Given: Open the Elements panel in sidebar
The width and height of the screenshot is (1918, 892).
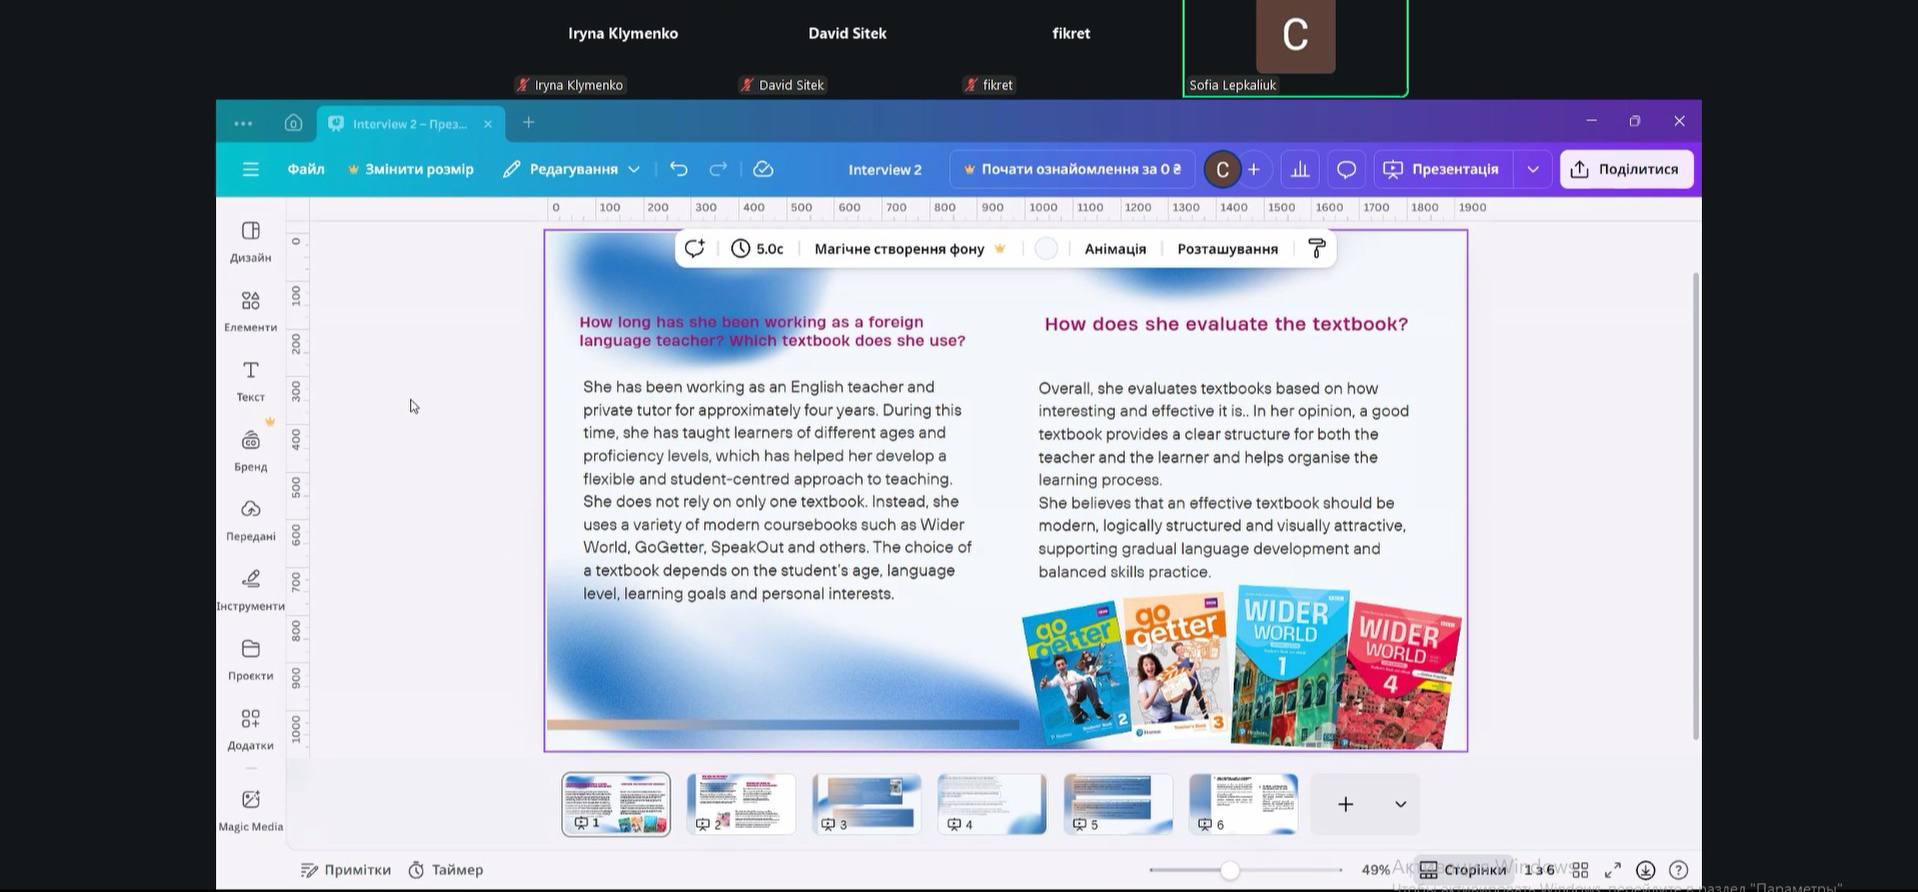Looking at the screenshot, I should (x=250, y=311).
